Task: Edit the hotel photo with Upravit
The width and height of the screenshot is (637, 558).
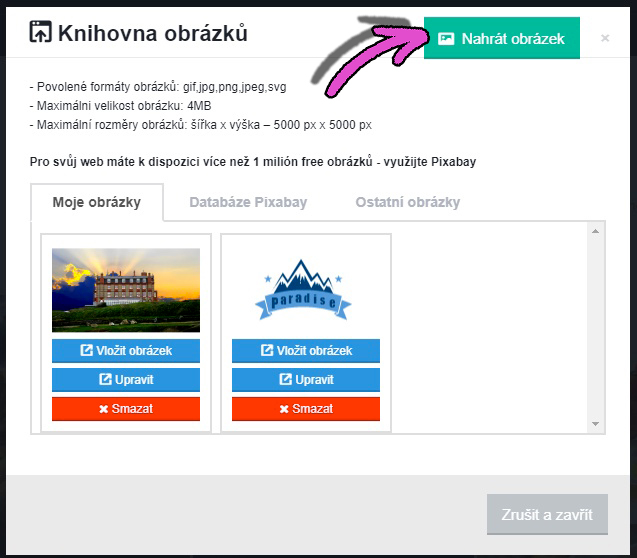Action: click(126, 380)
